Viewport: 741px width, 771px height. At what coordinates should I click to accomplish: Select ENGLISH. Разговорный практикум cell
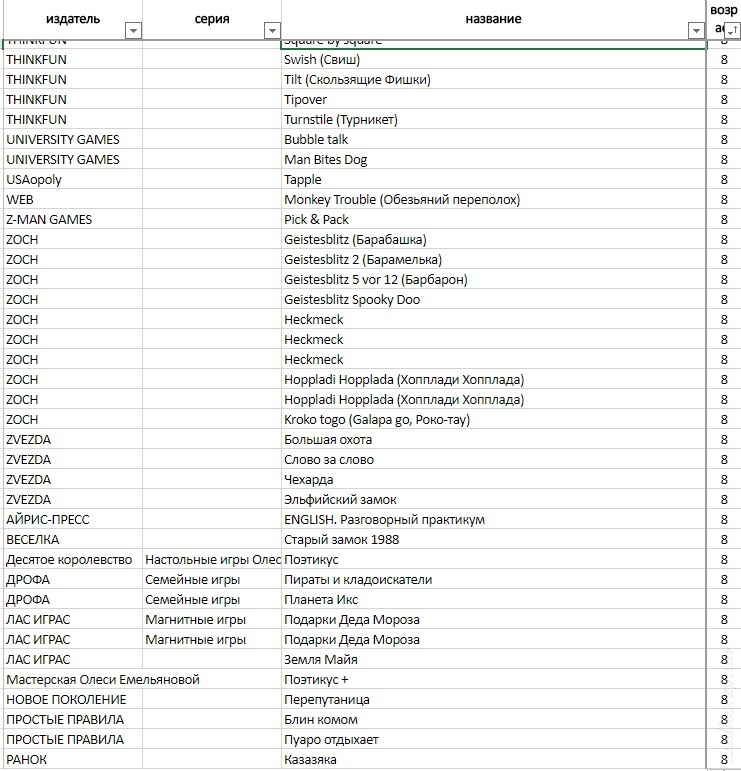(494, 520)
